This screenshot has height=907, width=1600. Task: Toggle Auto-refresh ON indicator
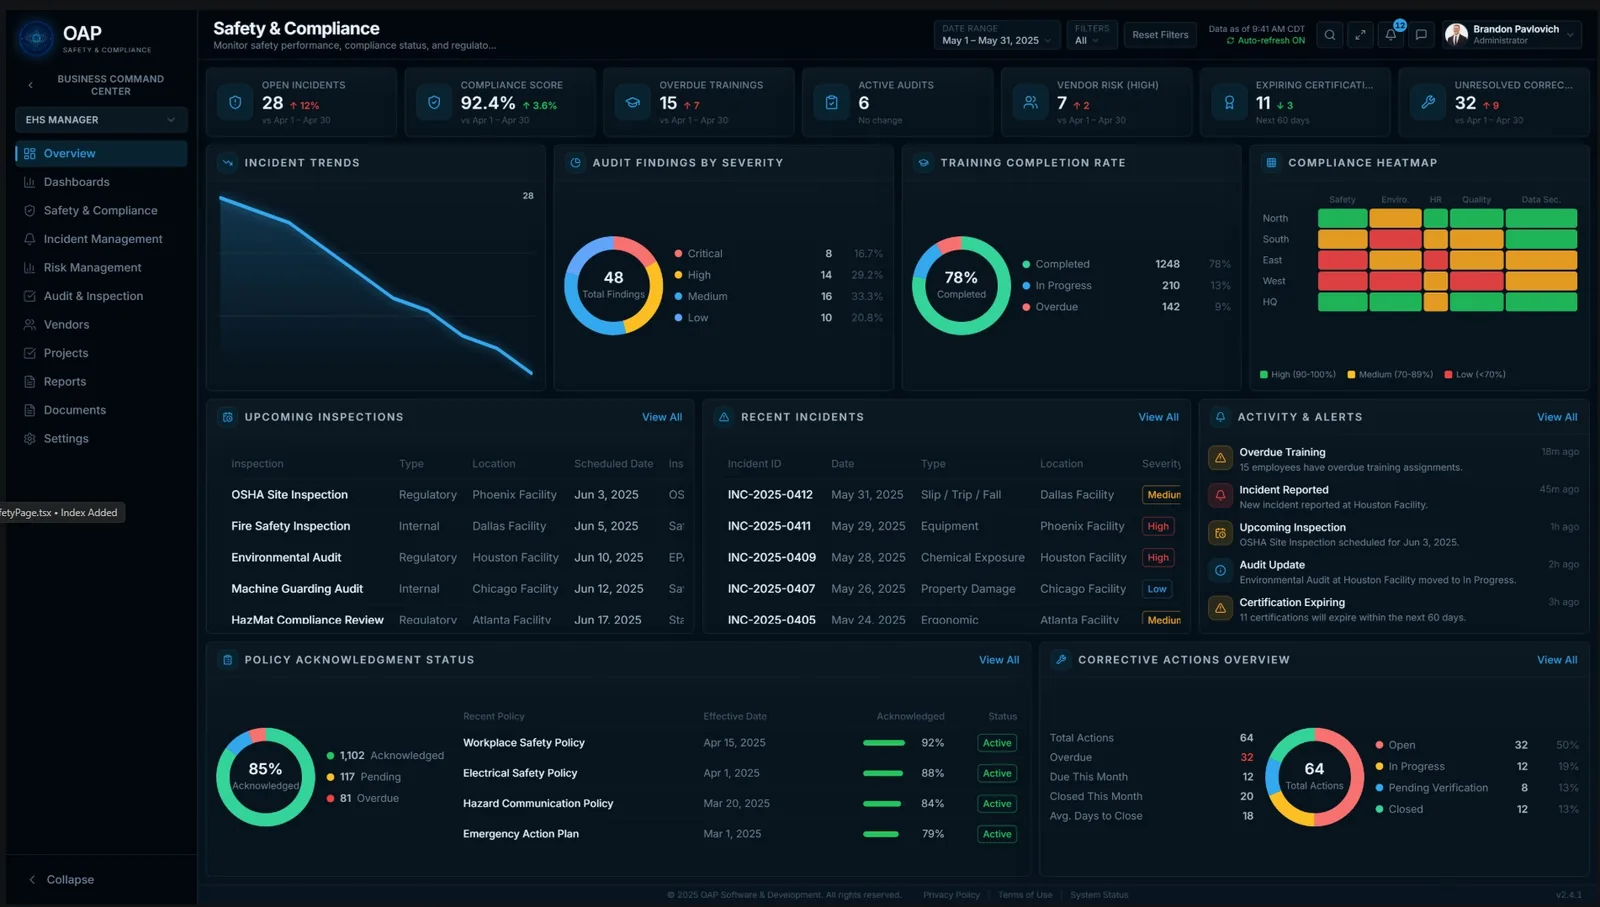point(1266,41)
